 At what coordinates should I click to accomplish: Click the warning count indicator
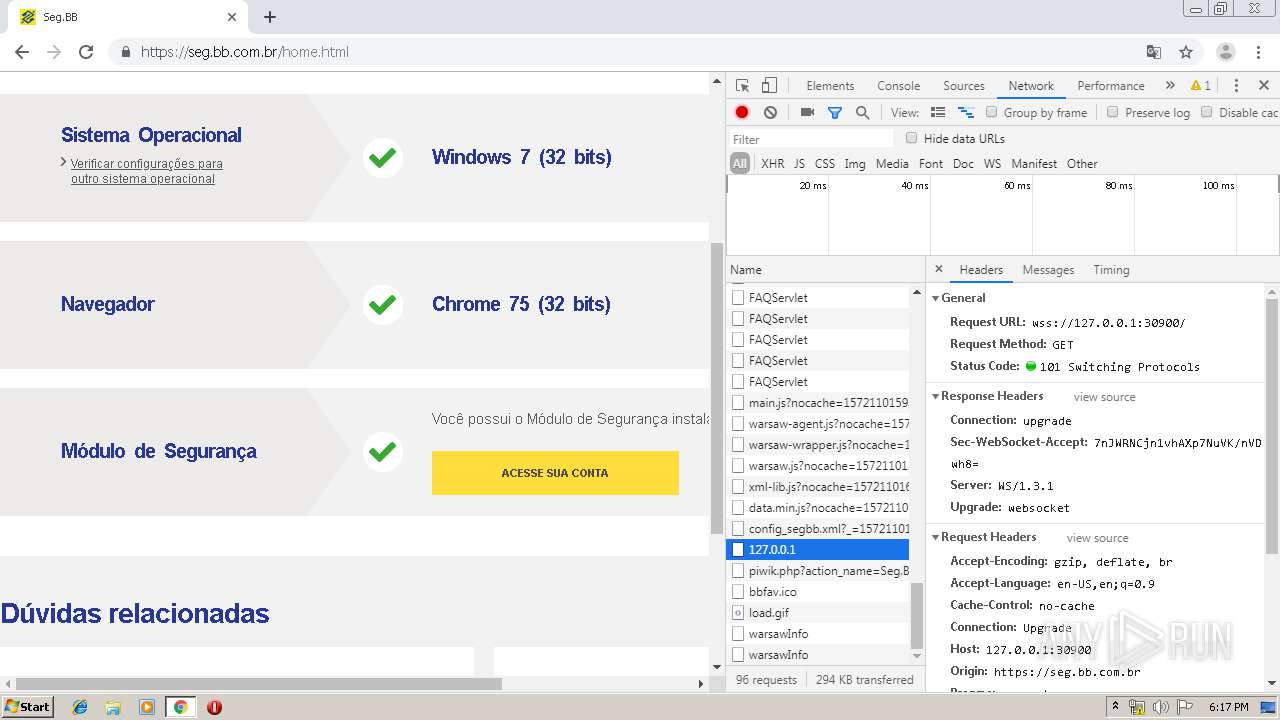pyautogui.click(x=1201, y=86)
